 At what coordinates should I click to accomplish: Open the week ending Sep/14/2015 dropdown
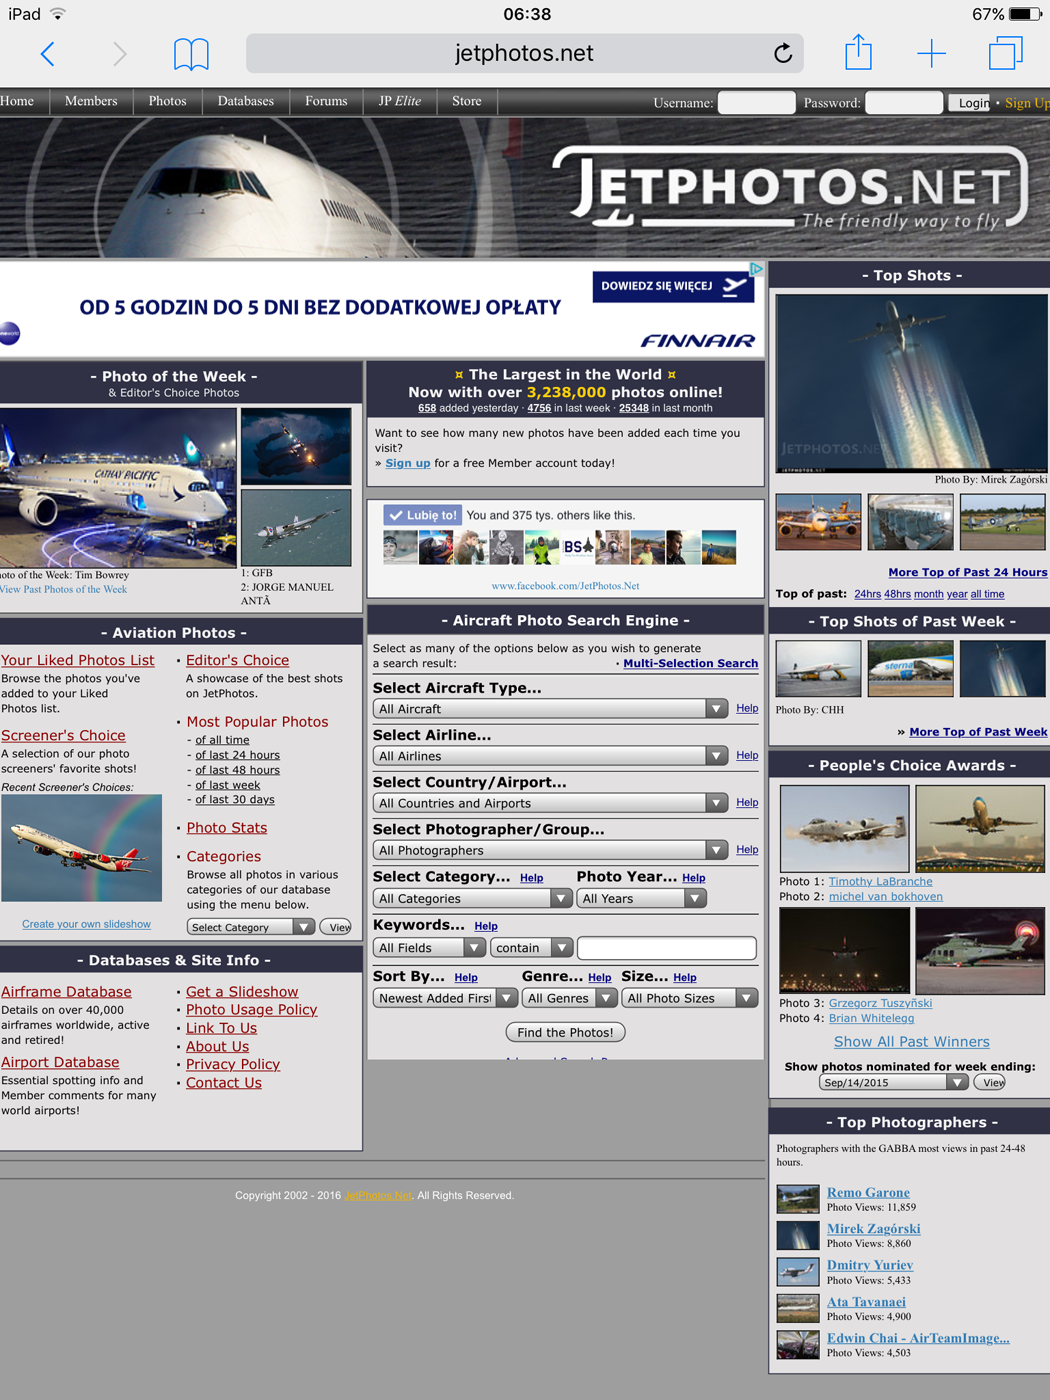[893, 1083]
